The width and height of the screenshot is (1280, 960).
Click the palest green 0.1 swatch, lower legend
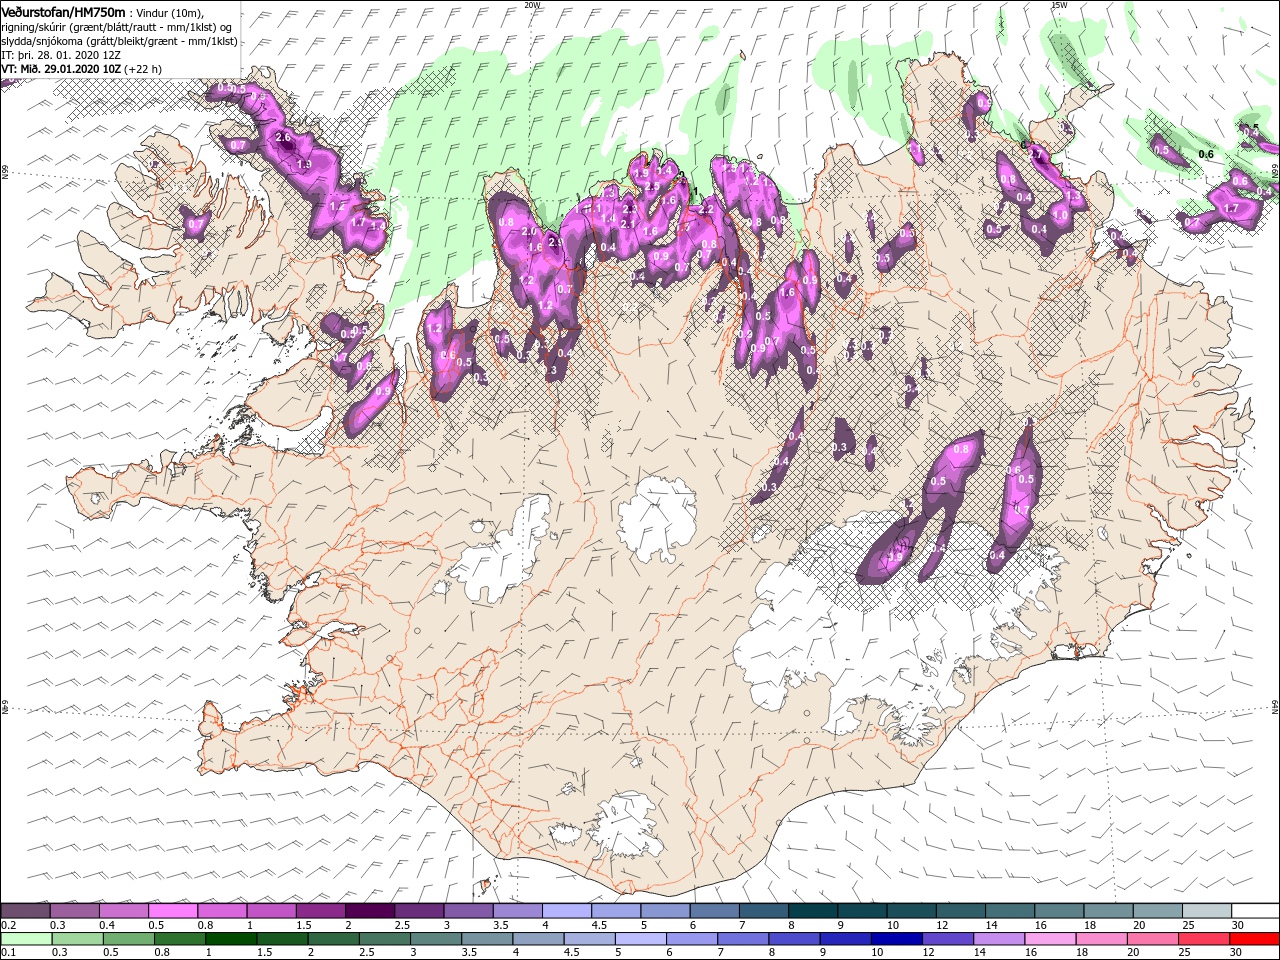coord(25,939)
